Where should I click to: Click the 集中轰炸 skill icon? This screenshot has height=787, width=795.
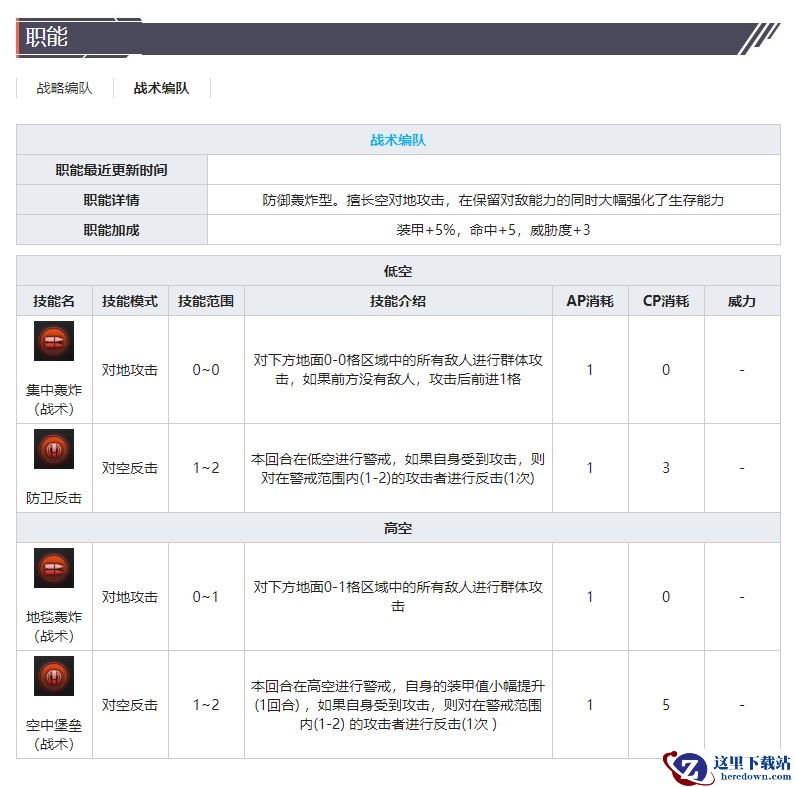coord(54,342)
